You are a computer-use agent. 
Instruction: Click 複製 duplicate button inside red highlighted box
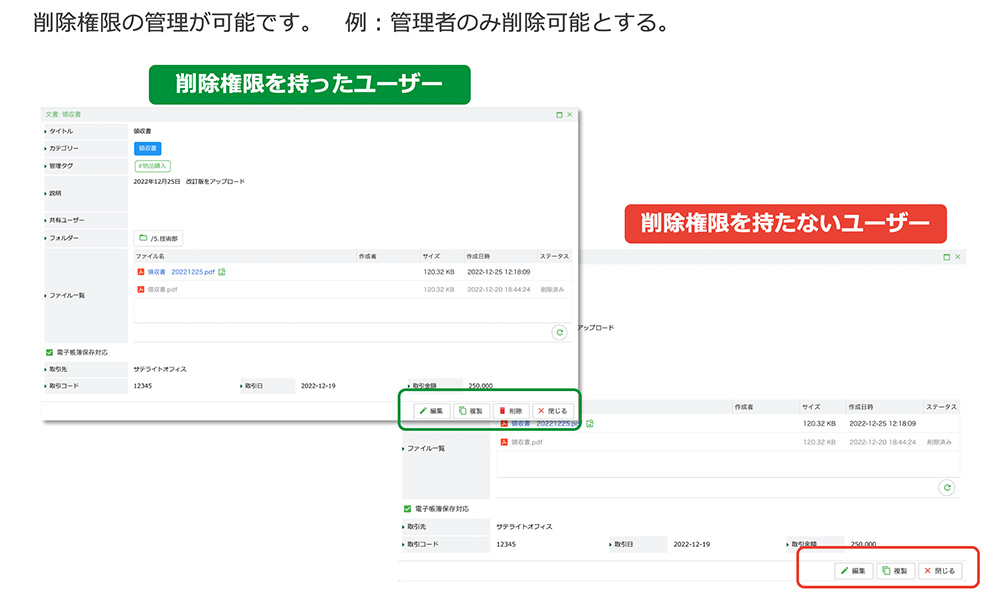(x=896, y=571)
